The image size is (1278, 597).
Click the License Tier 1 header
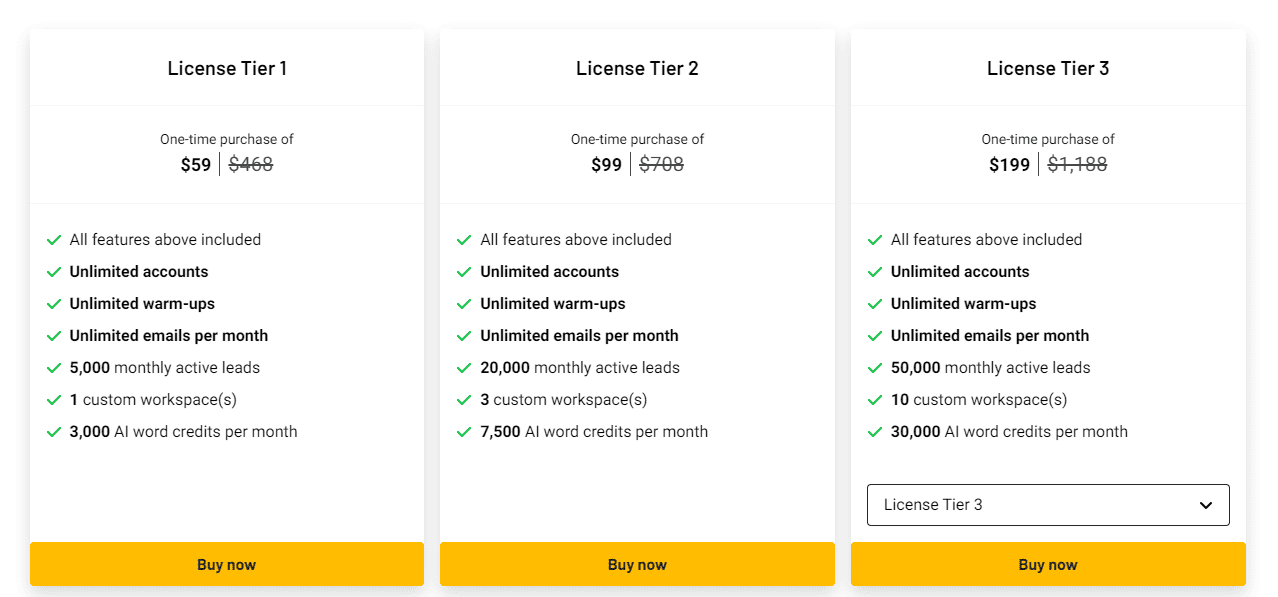click(x=227, y=68)
